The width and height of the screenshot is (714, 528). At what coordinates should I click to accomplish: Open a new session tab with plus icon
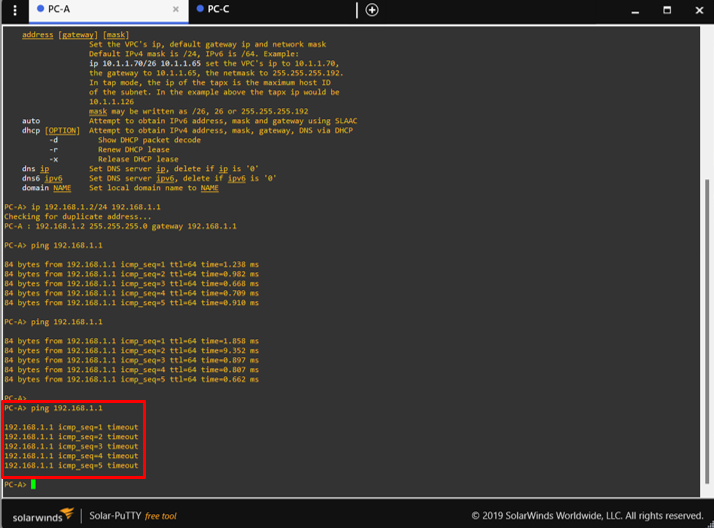(x=372, y=10)
